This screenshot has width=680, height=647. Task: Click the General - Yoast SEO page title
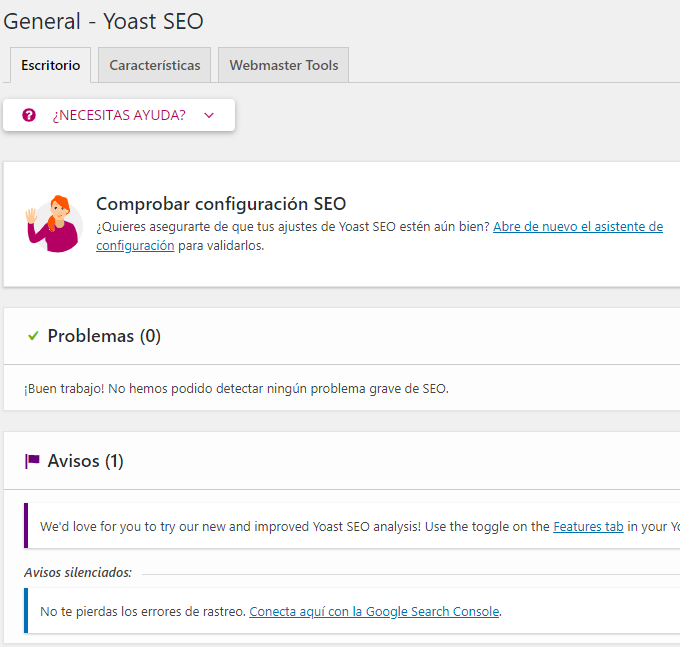tap(103, 21)
